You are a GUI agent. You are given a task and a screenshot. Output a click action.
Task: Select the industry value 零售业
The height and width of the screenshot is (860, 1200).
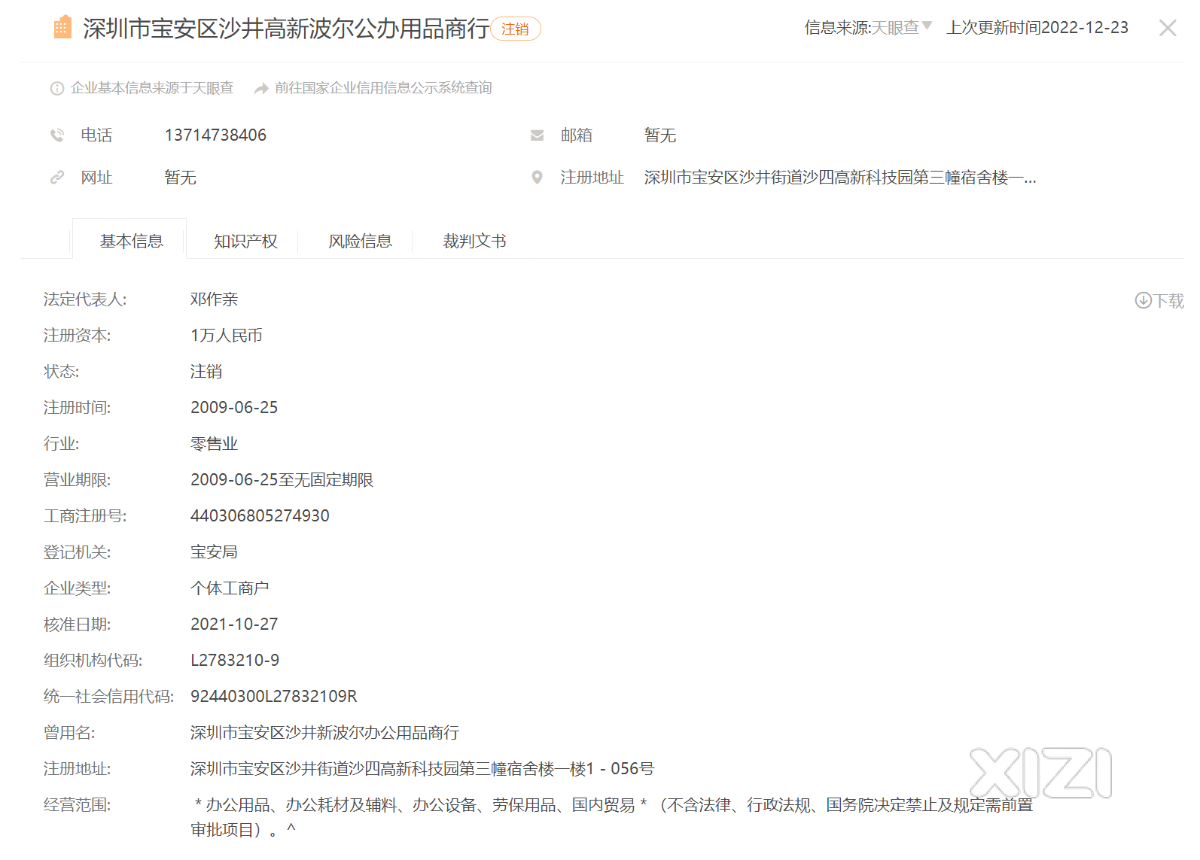click(214, 443)
